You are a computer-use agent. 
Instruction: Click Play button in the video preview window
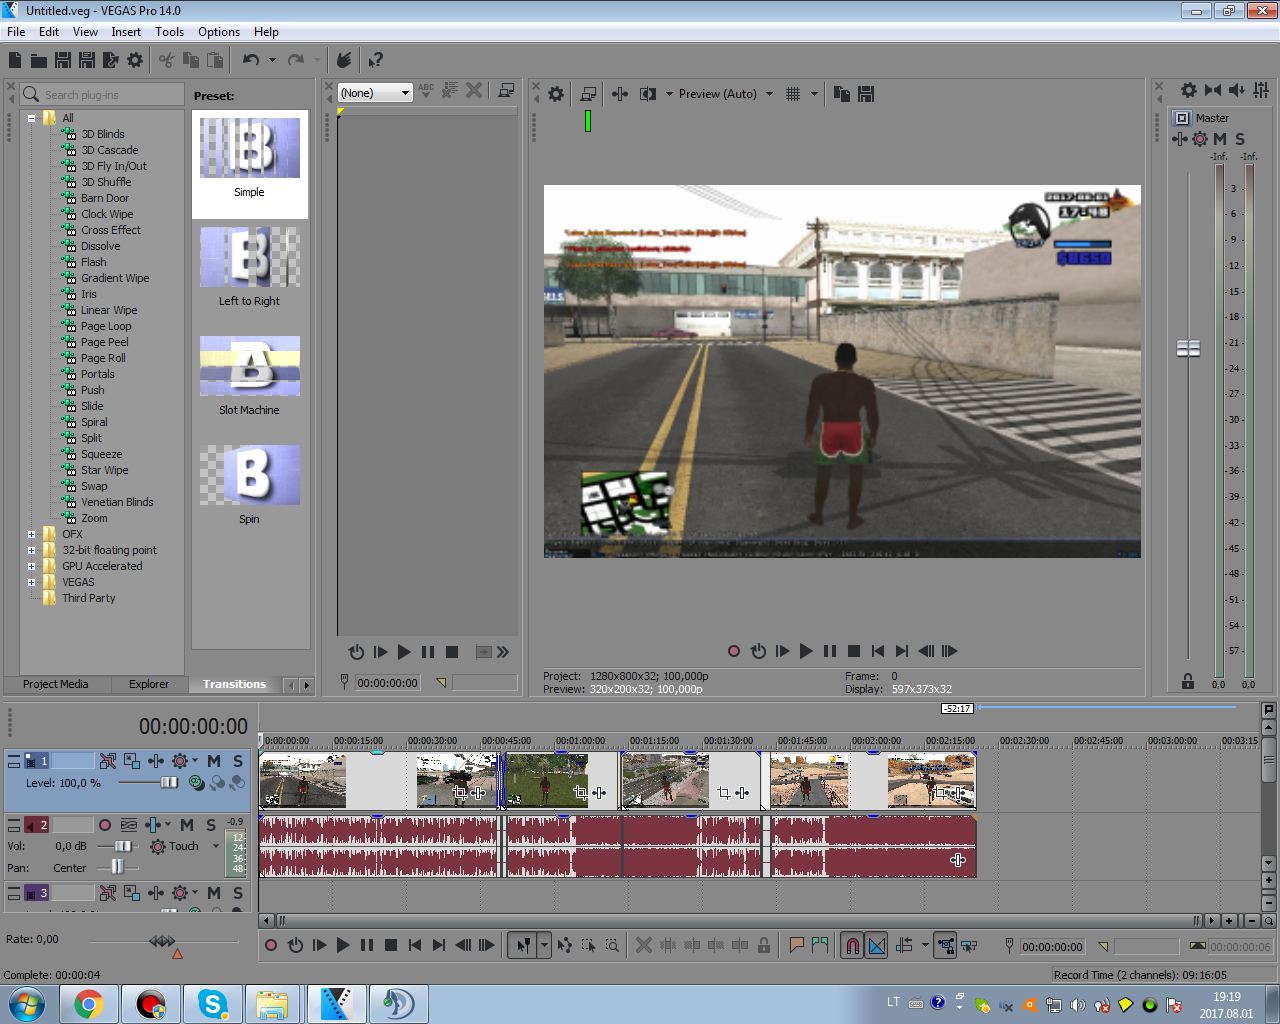click(806, 651)
